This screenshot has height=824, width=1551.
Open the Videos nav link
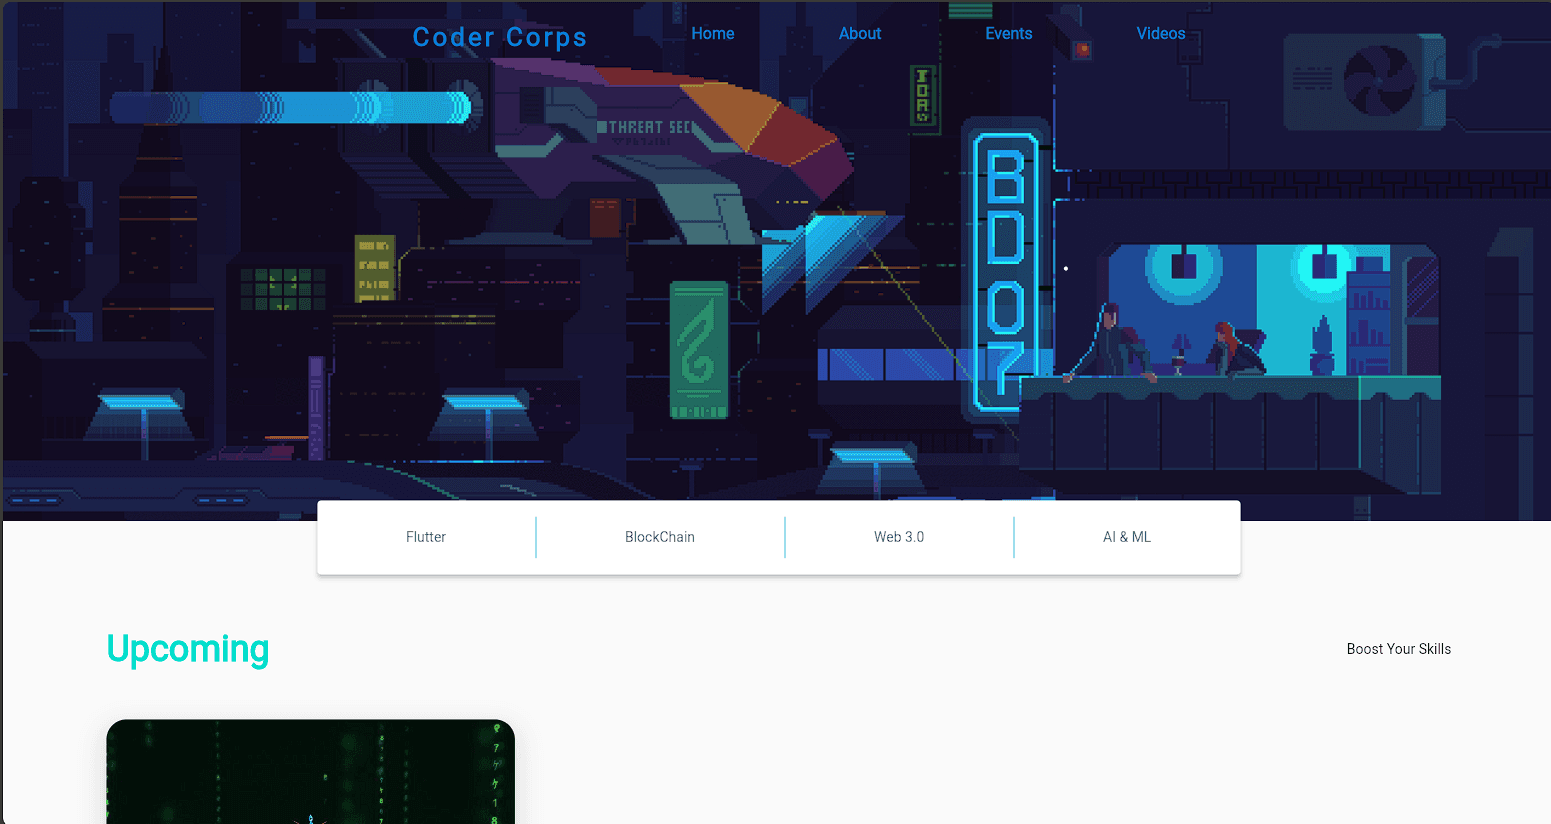tap(1161, 34)
